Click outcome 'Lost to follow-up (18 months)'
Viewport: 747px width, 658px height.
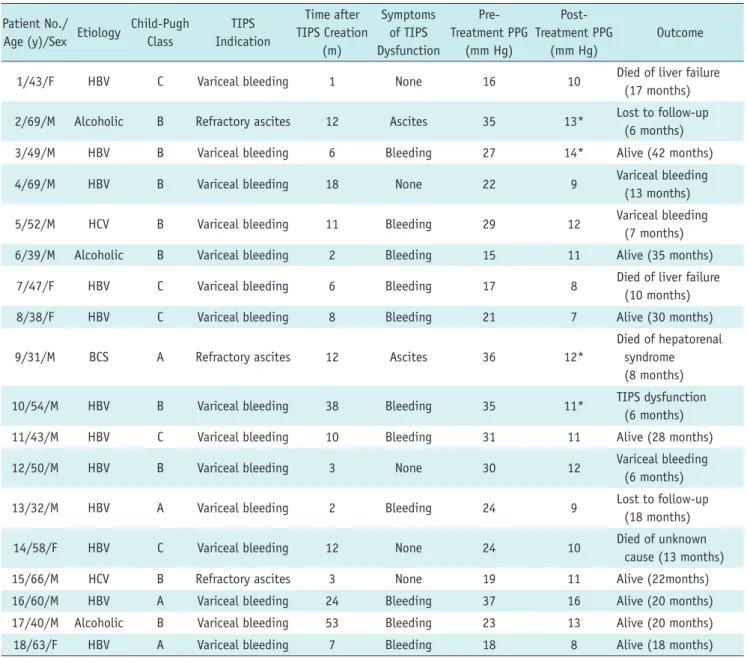[662, 508]
